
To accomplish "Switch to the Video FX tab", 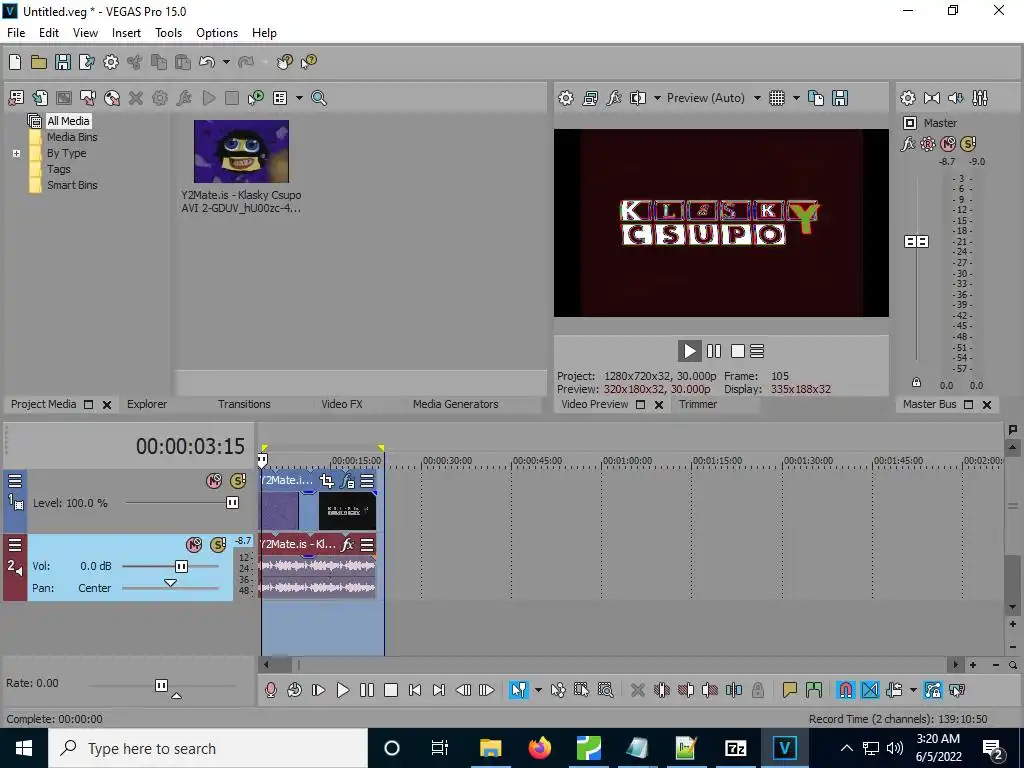I will point(342,404).
